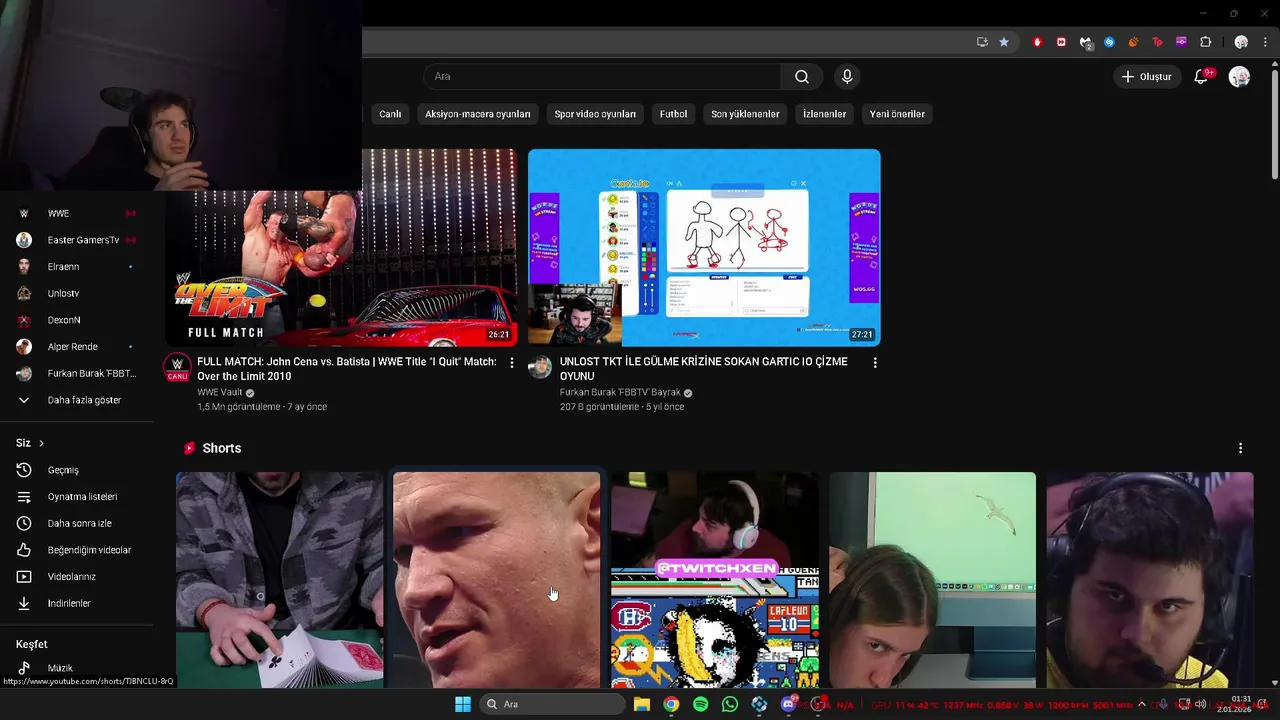The image size is (1280, 720).
Task: Select Spor video oyunları filter chip
Action: pyautogui.click(x=595, y=114)
